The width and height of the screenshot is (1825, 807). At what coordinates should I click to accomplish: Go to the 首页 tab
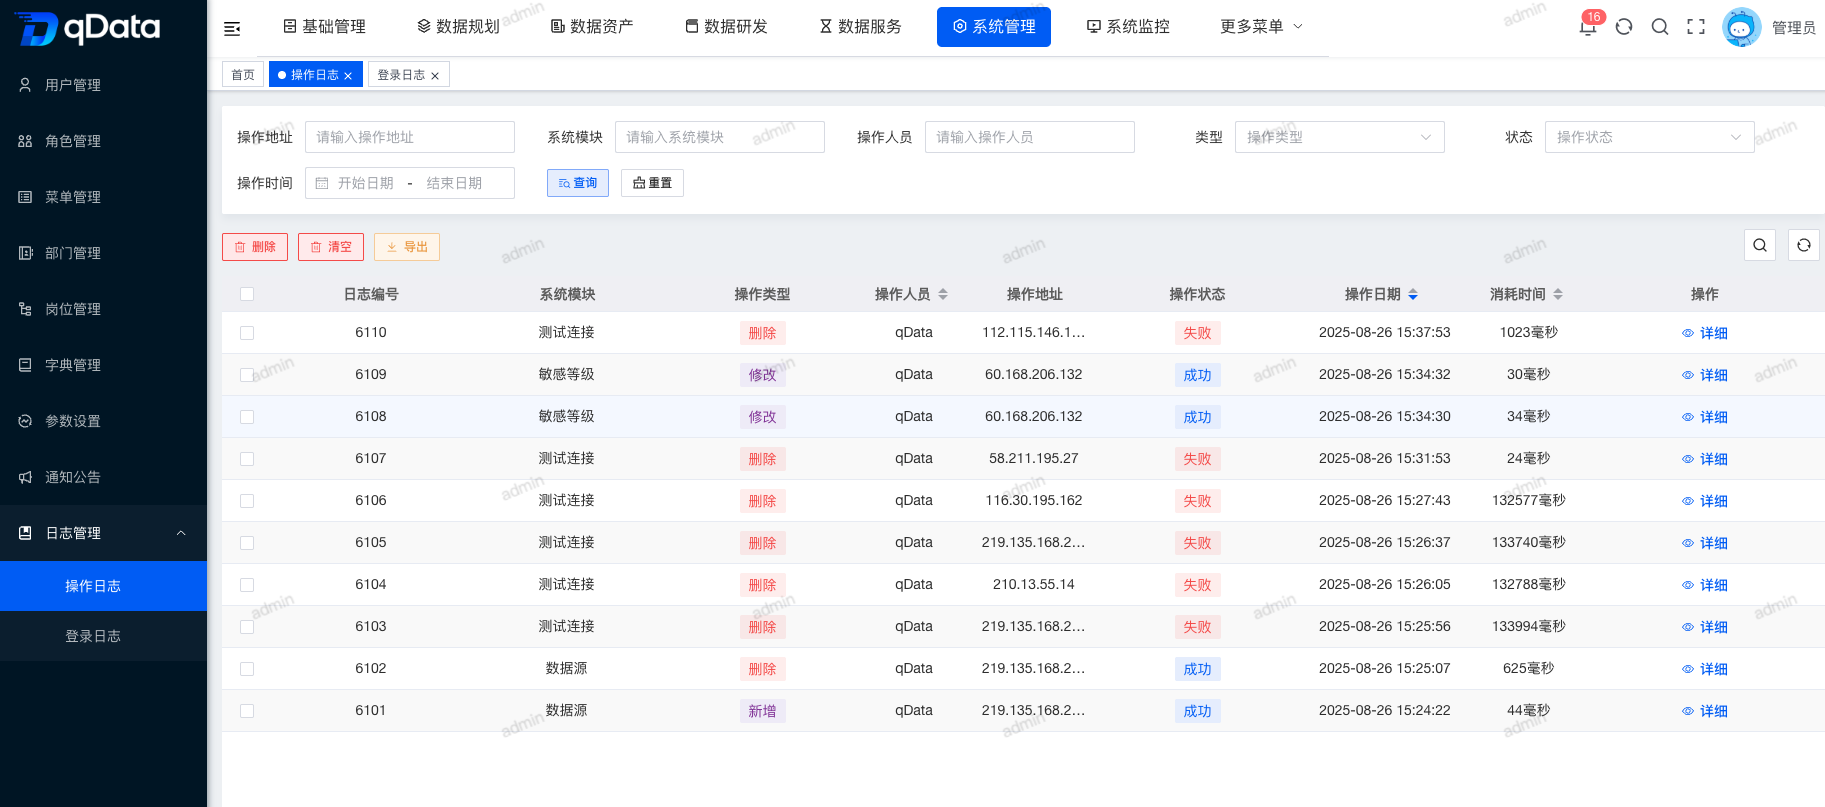point(243,75)
